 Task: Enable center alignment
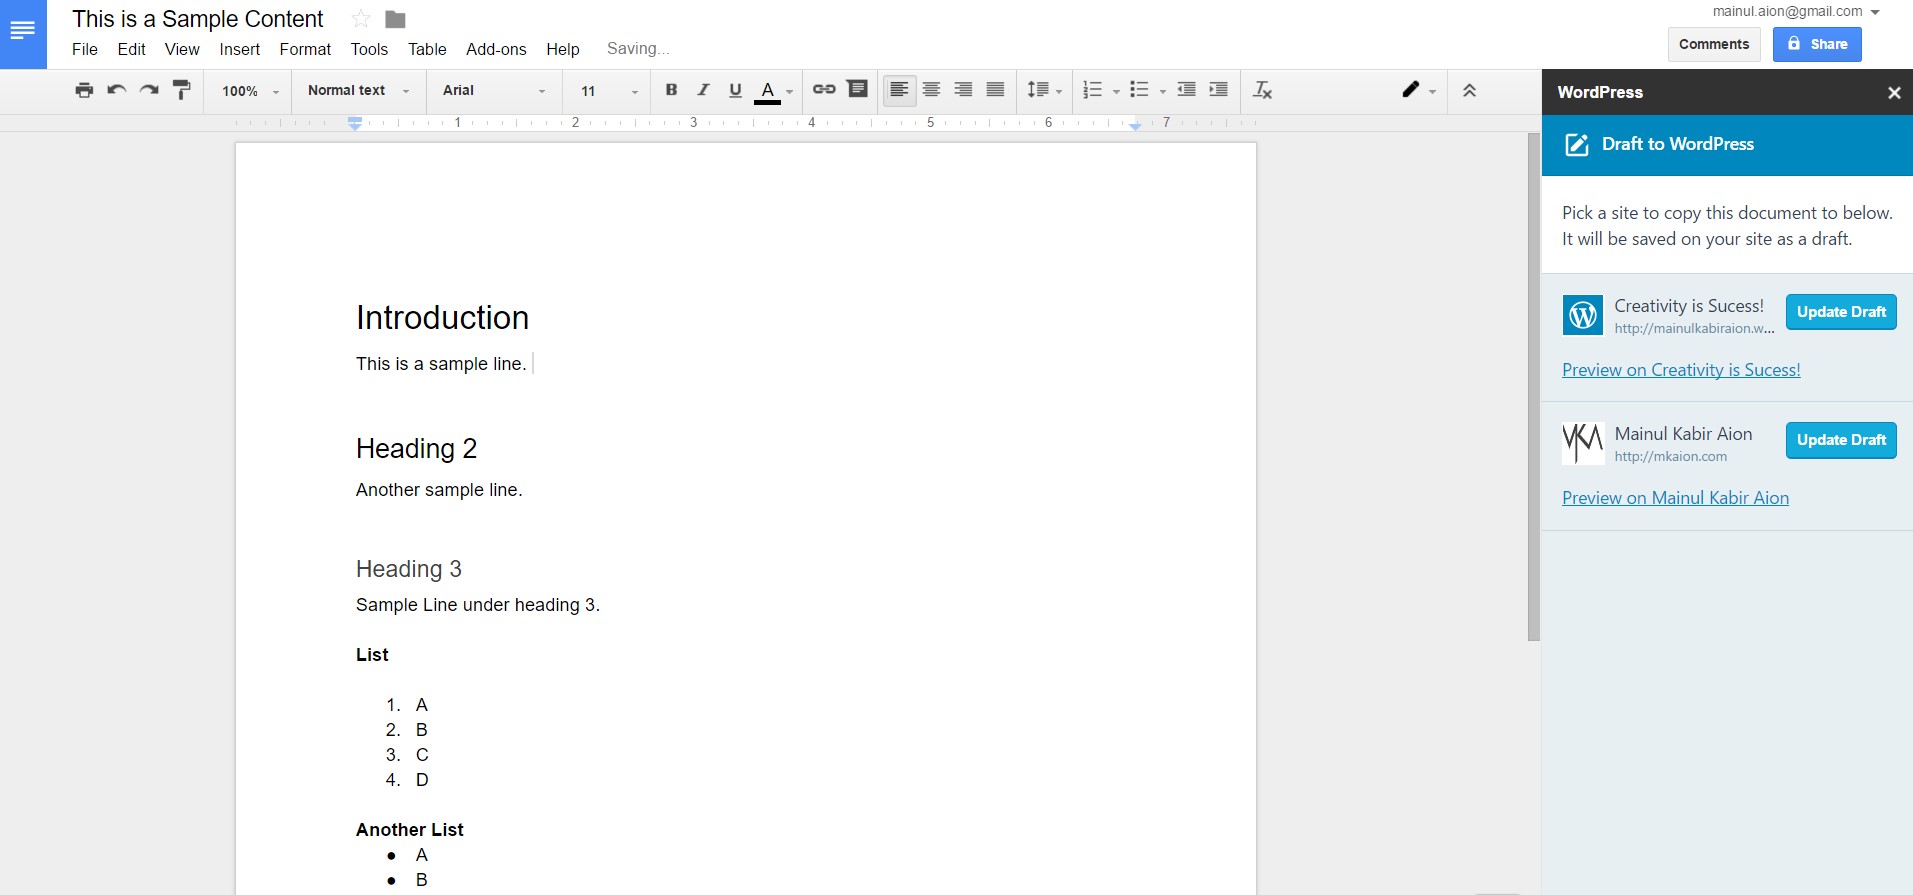click(x=931, y=90)
